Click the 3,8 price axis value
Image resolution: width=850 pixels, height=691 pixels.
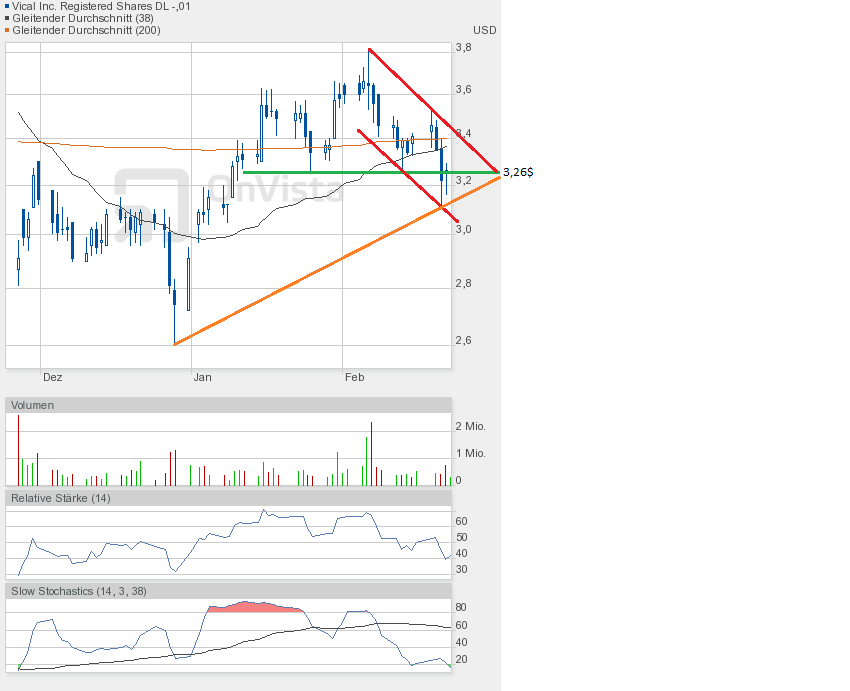coord(463,47)
